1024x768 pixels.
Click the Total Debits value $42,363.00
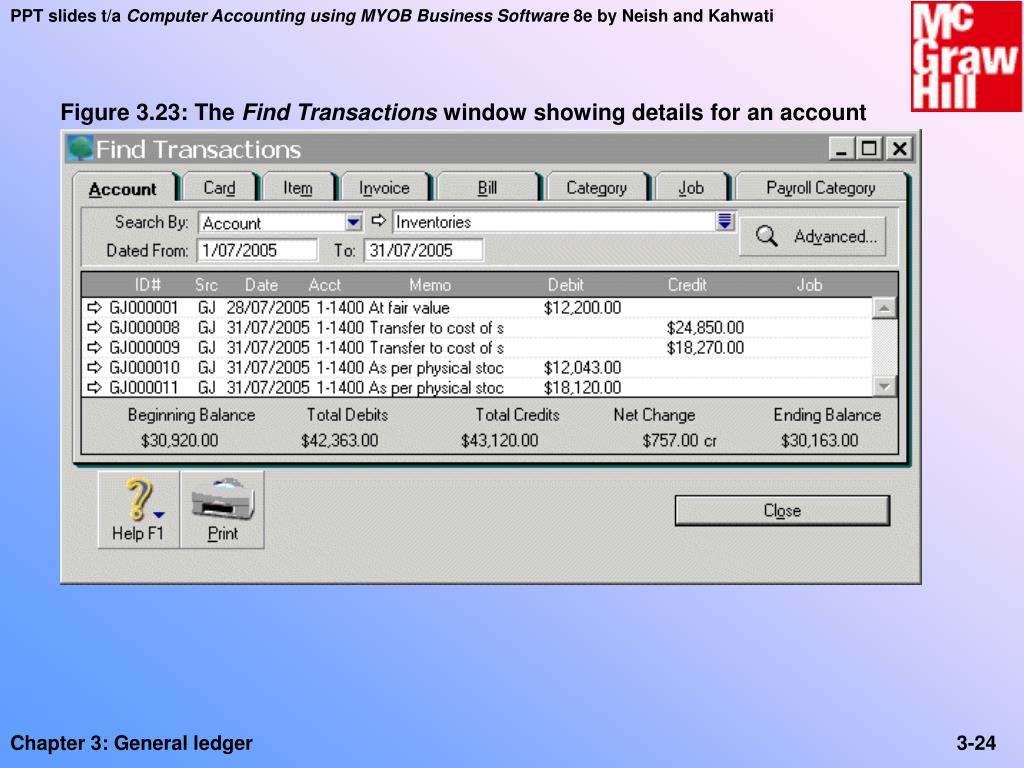click(340, 441)
